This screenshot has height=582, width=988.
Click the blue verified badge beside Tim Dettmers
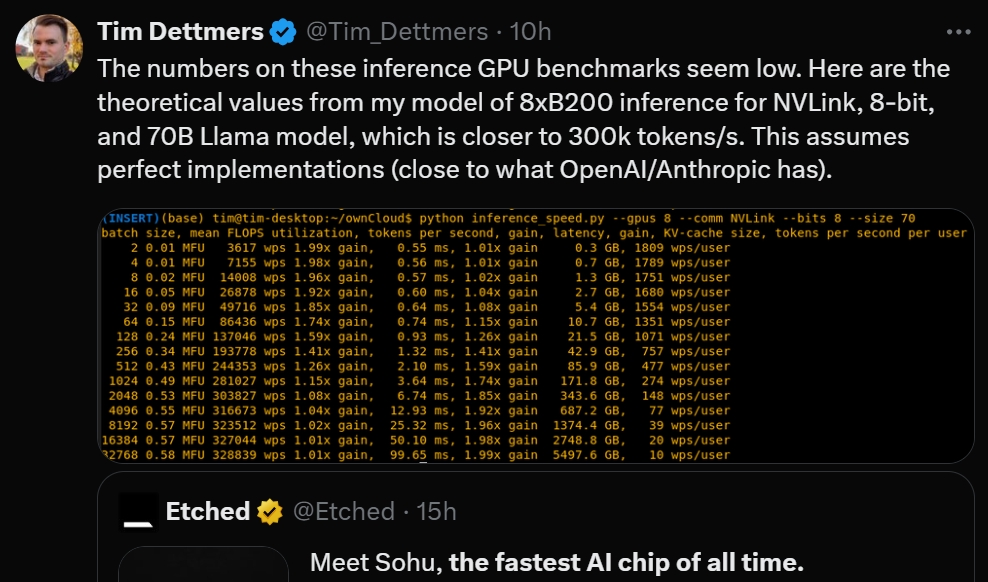coord(283,31)
